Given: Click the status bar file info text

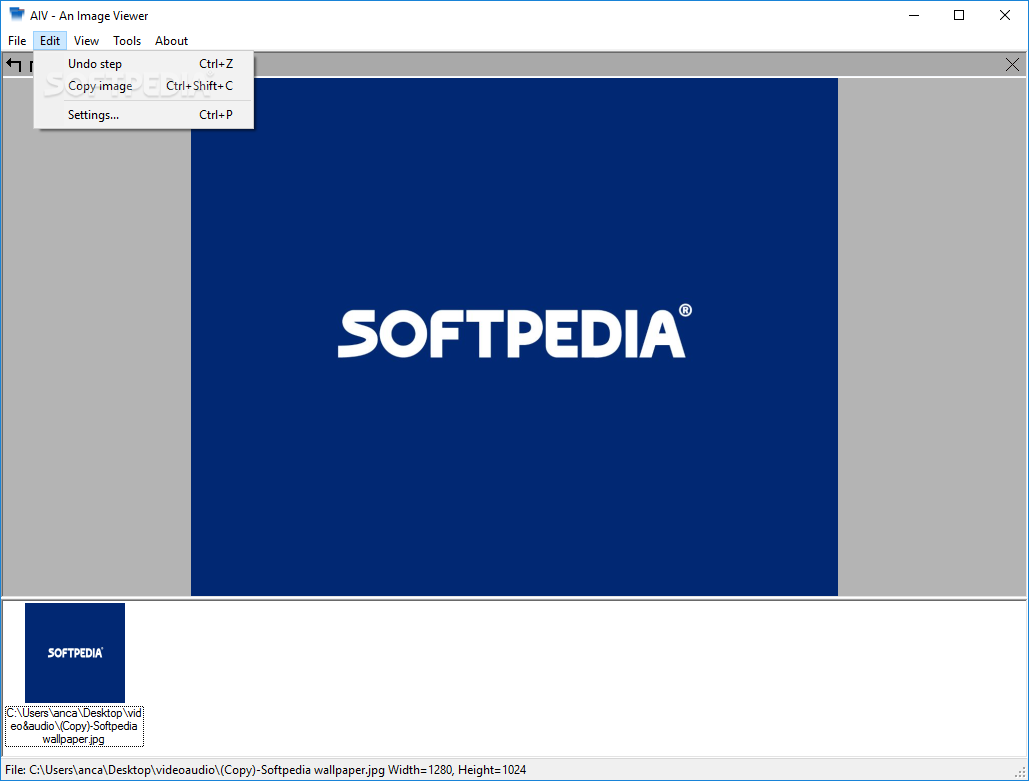Looking at the screenshot, I should [x=266, y=770].
